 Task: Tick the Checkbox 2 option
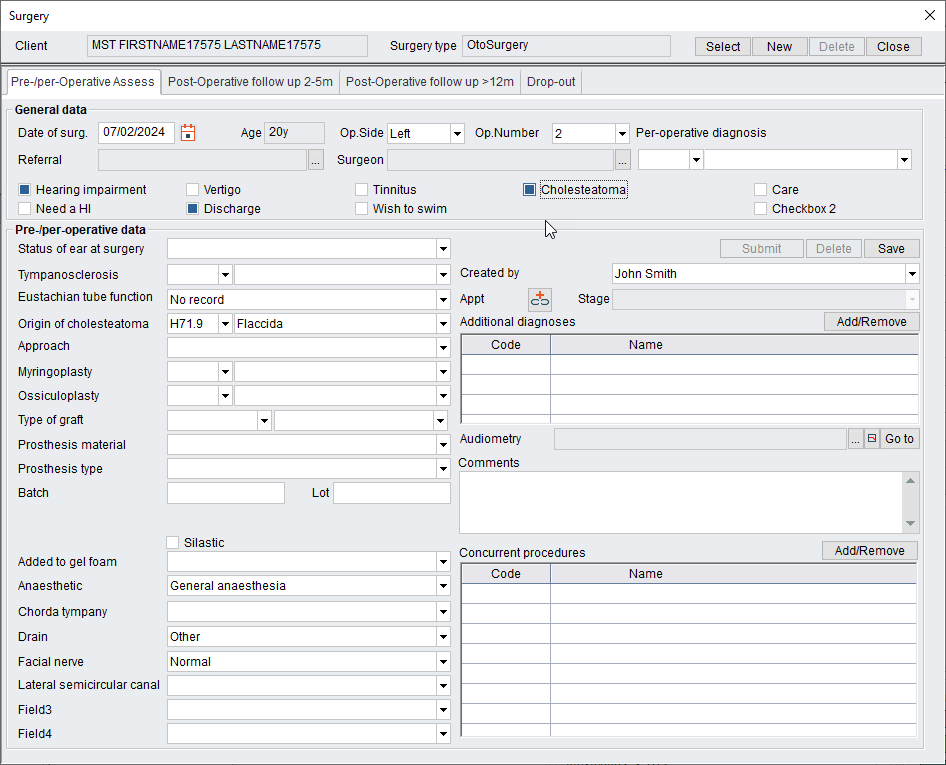760,209
